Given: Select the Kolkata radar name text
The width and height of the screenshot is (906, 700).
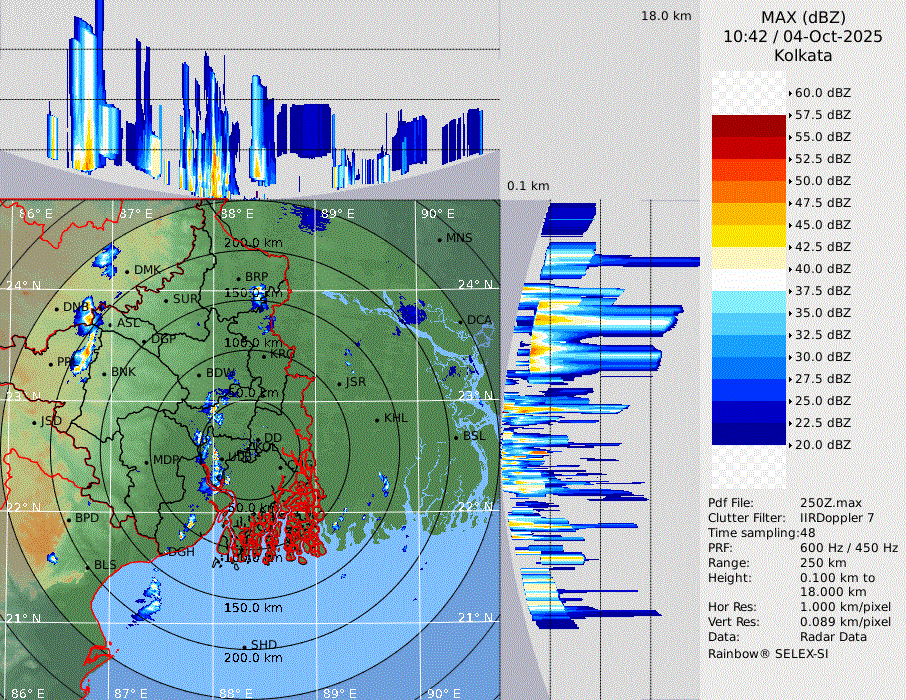Looking at the screenshot, I should (x=802, y=55).
